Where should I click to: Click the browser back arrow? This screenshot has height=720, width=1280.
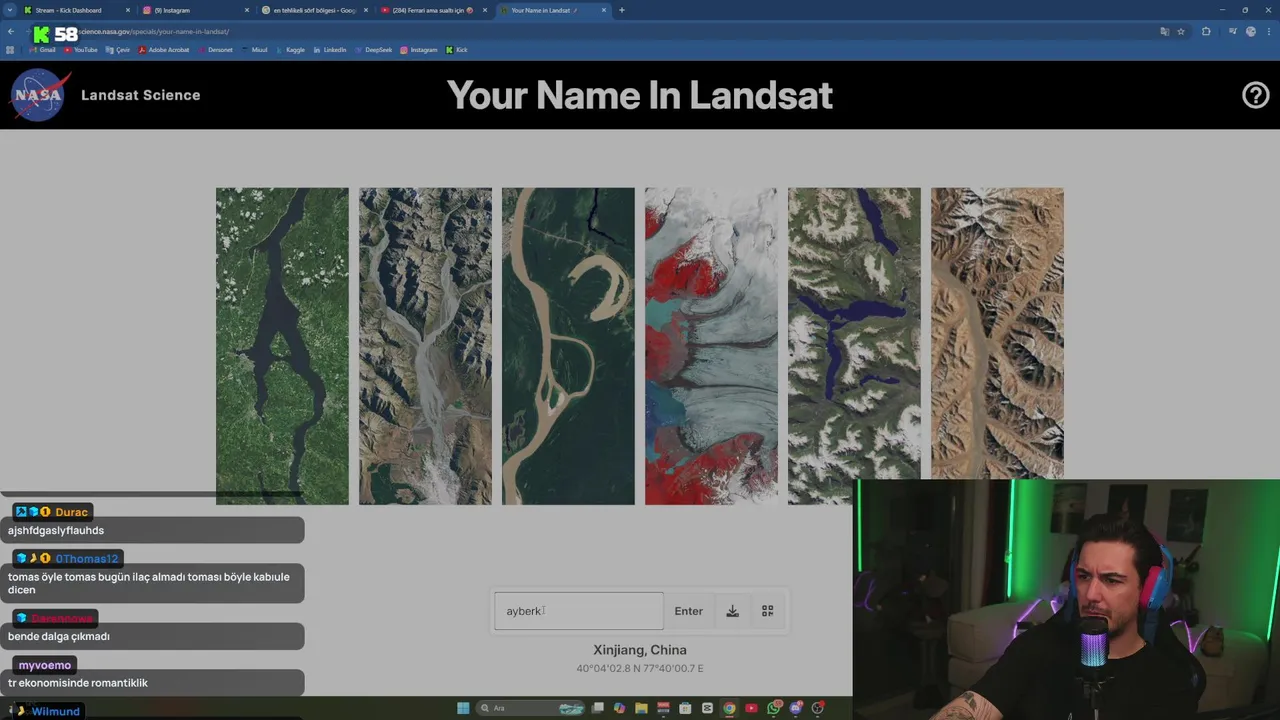tap(11, 31)
